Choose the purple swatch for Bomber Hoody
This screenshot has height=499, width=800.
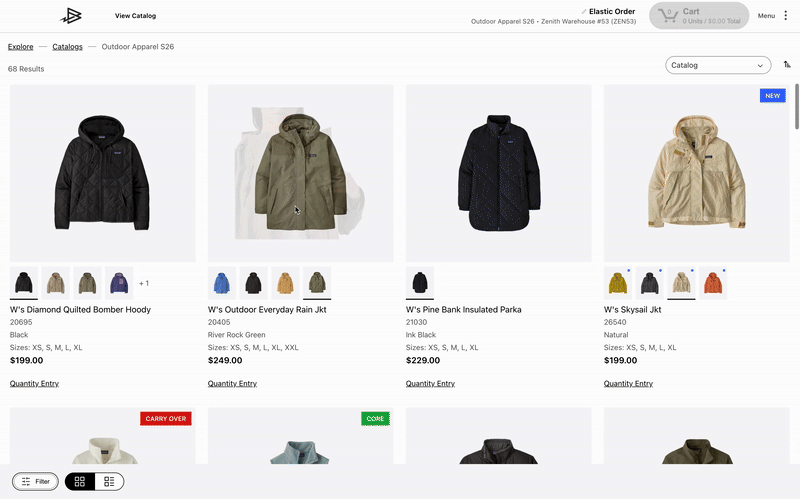coord(119,283)
